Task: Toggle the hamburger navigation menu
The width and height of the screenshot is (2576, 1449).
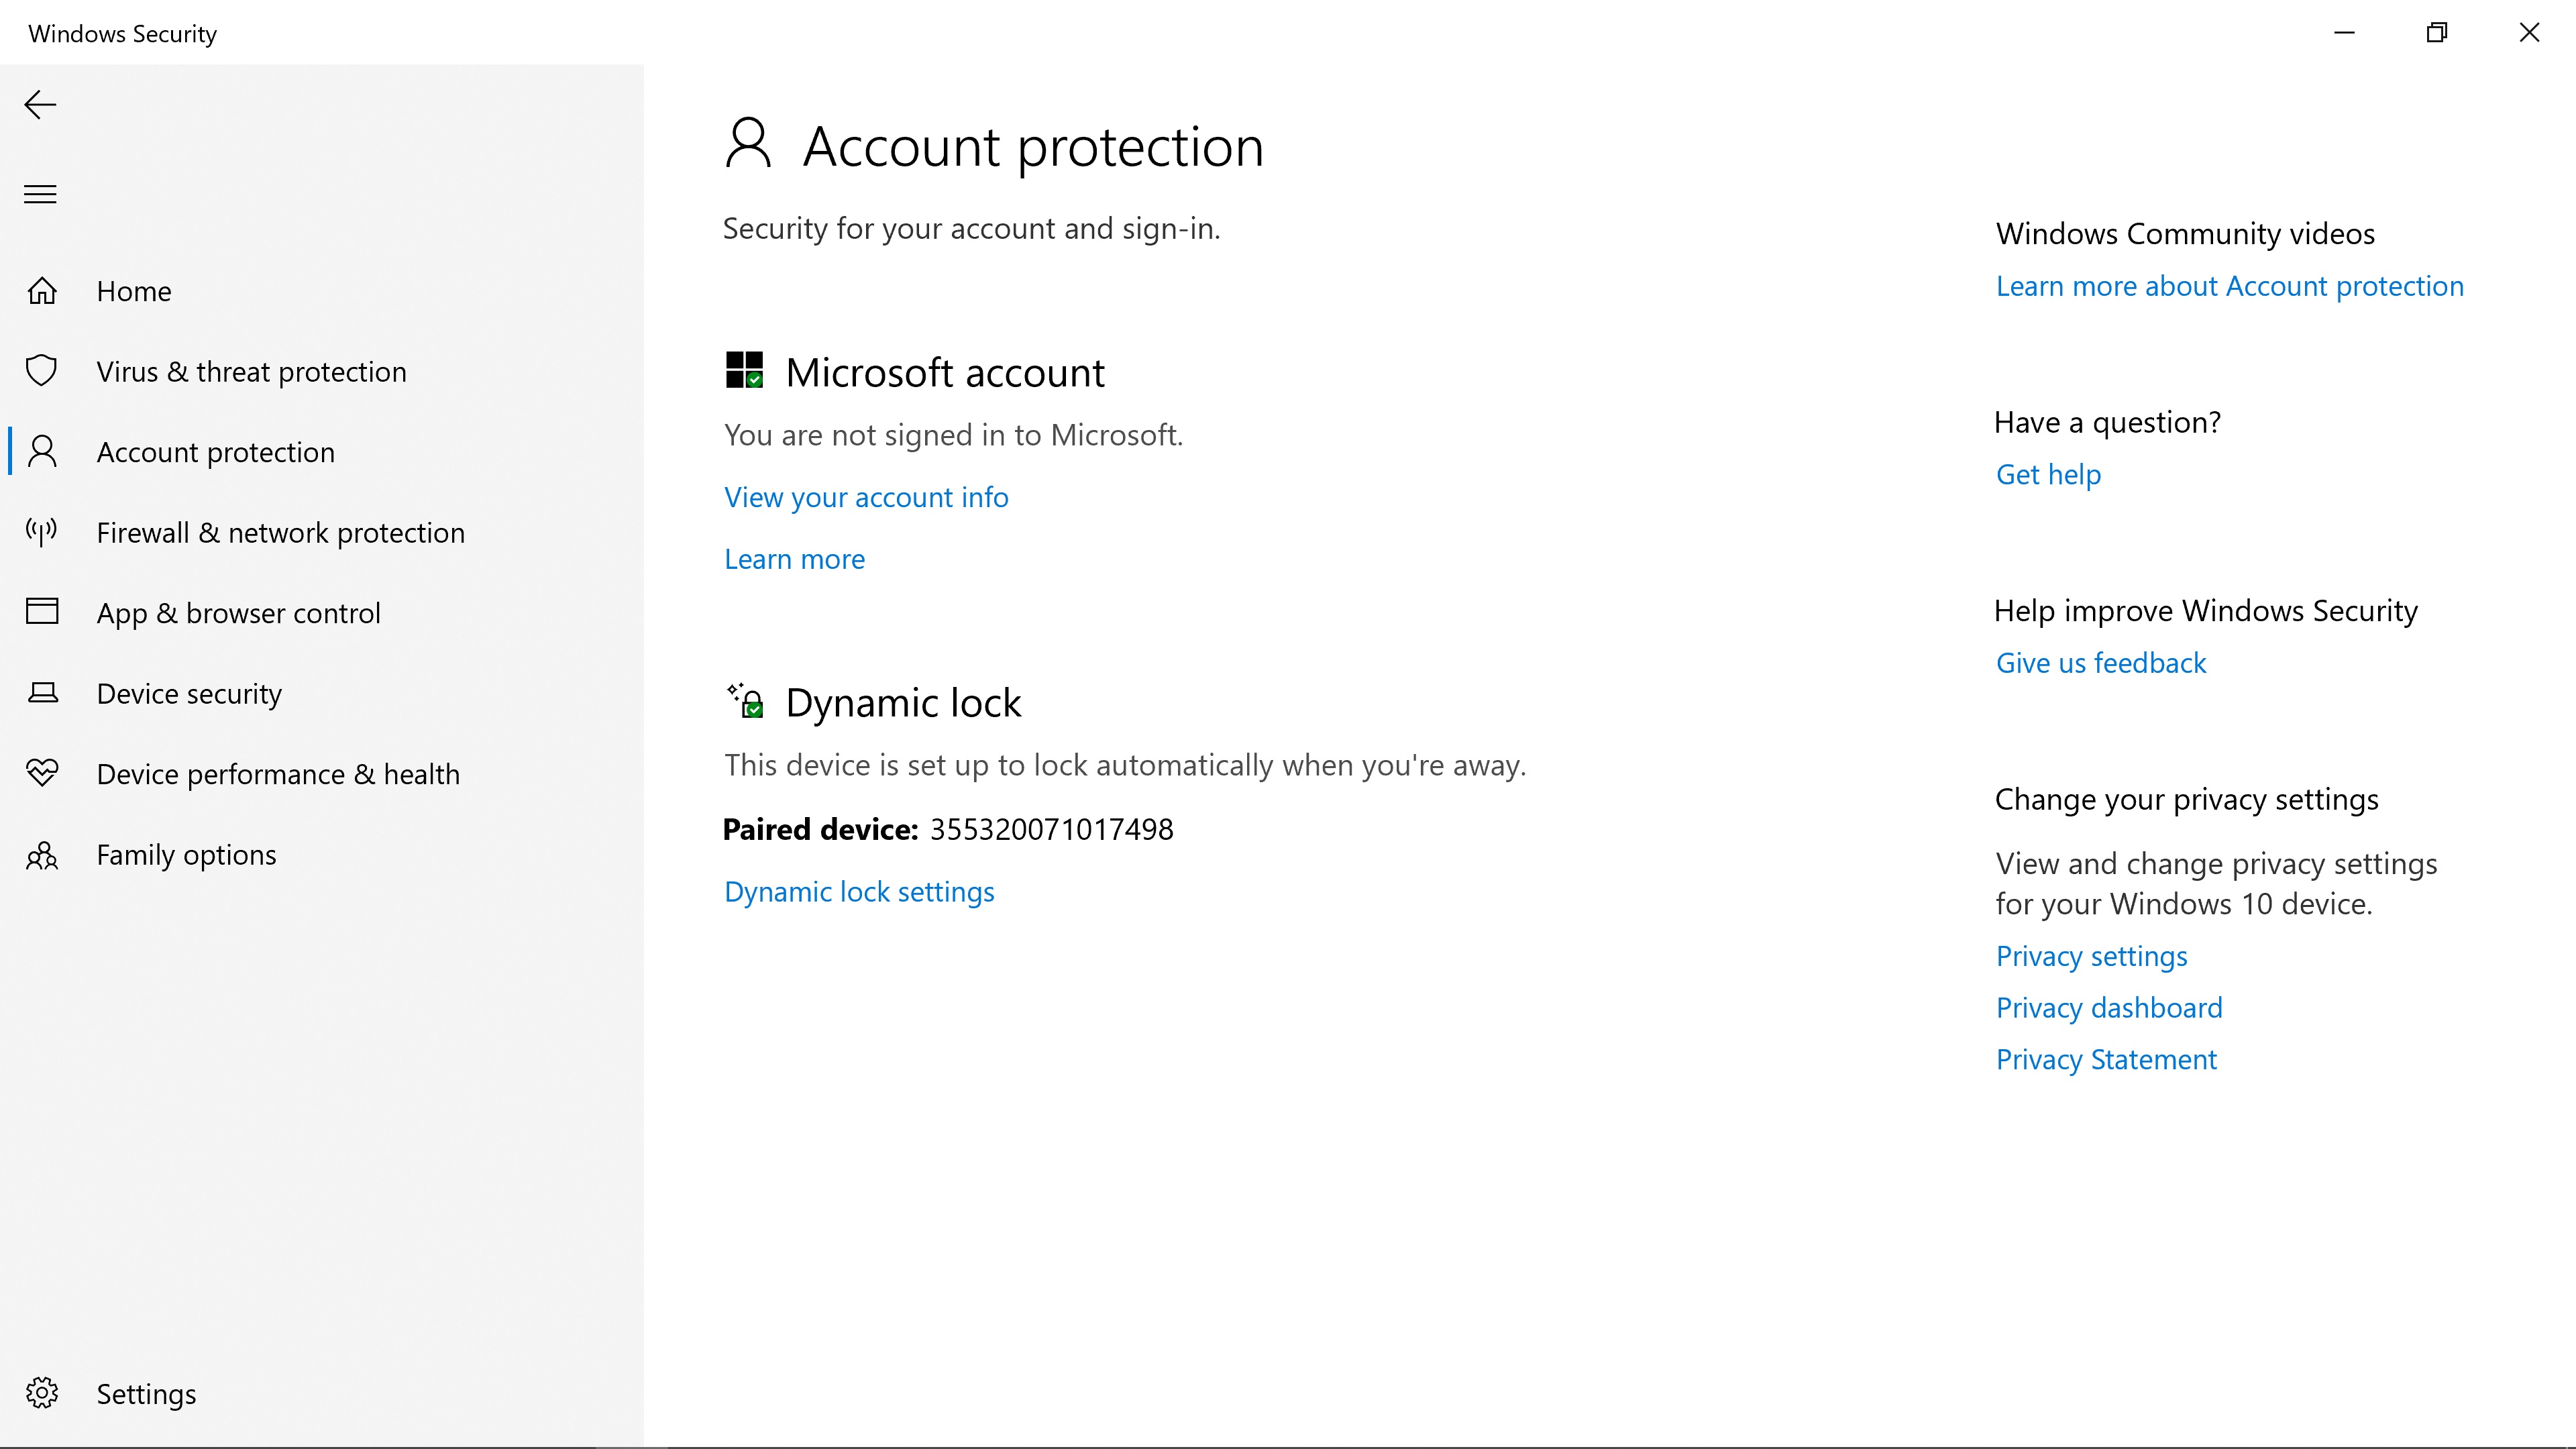Action: click(x=40, y=194)
